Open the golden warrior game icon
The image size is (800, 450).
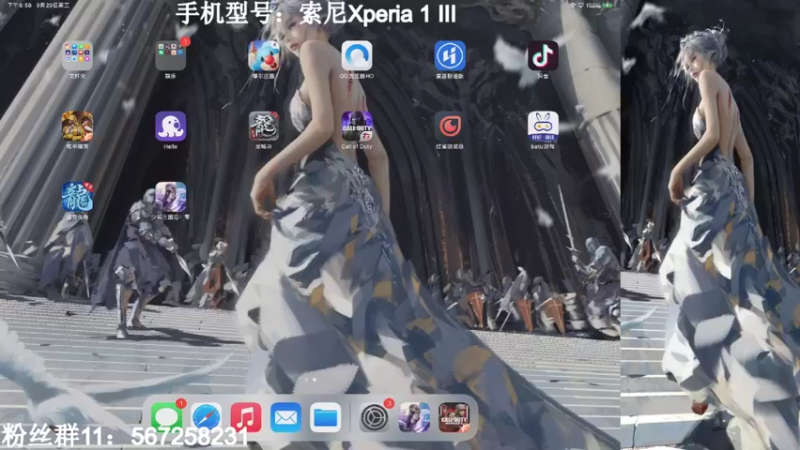coord(77,126)
